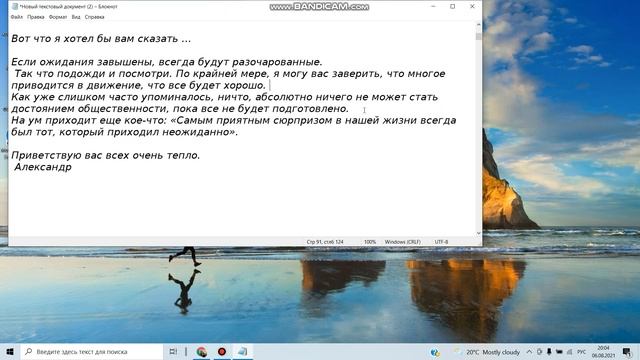Open the Файл menu
This screenshot has width=640, height=360.
[x=17, y=17]
